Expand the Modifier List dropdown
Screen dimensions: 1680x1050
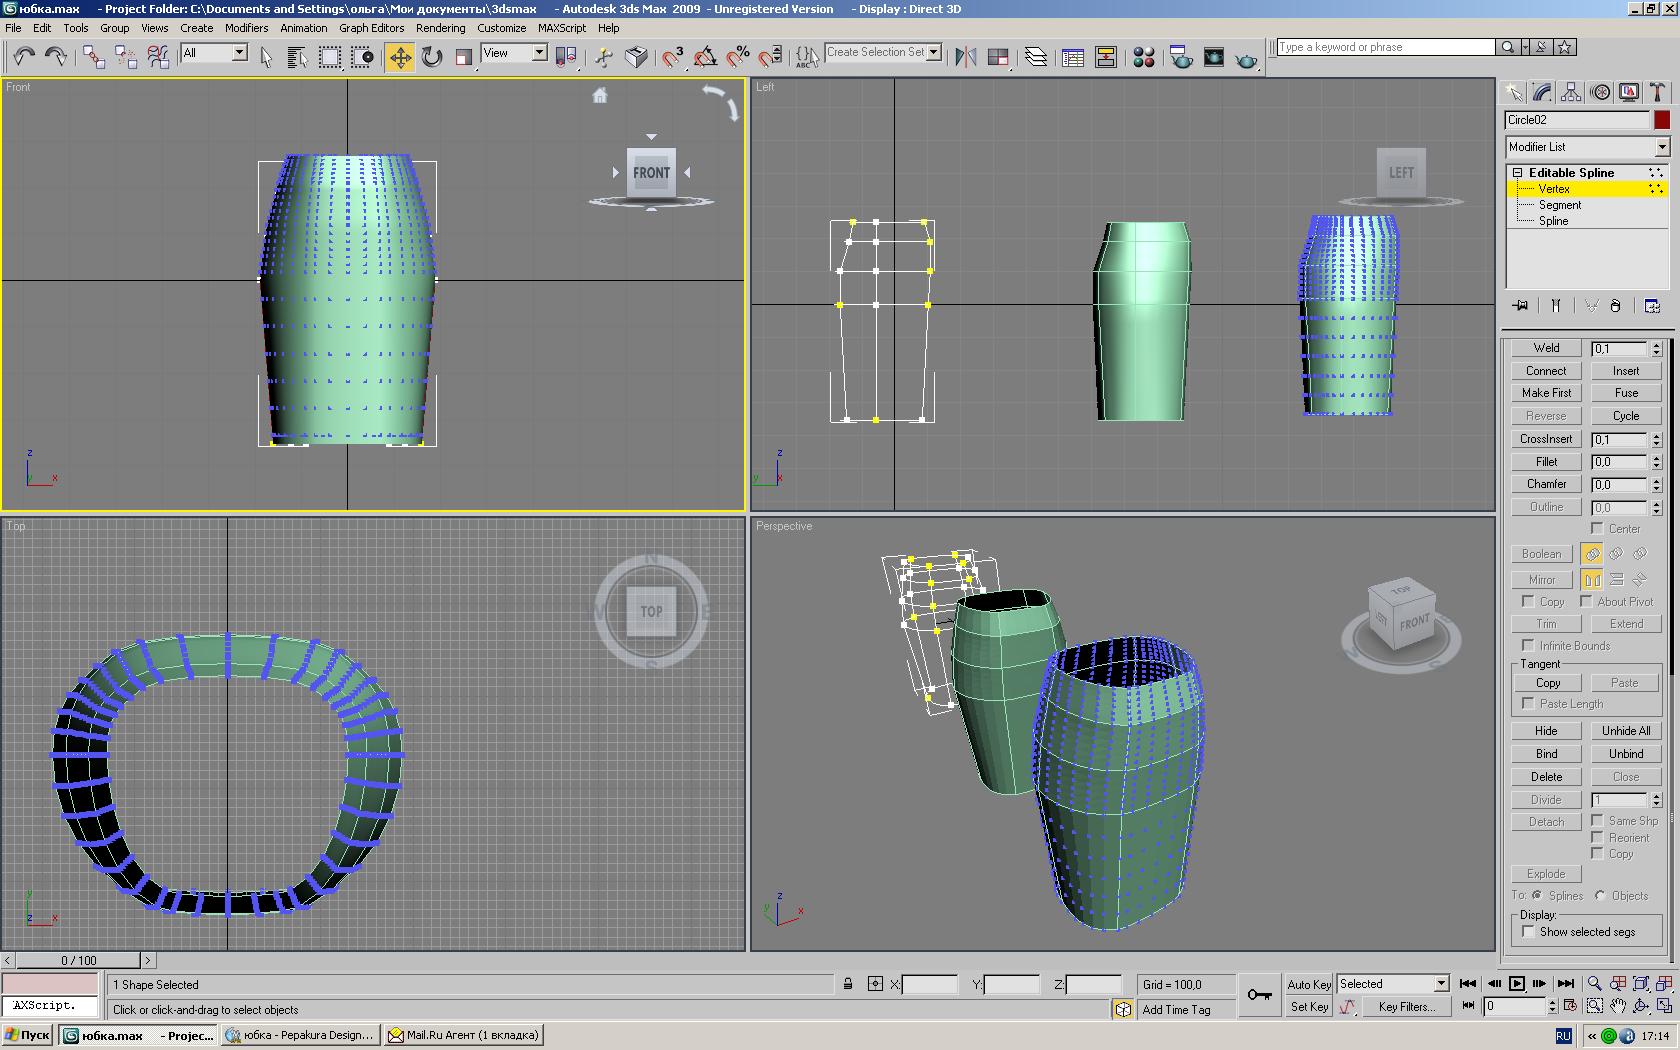[x=1661, y=147]
